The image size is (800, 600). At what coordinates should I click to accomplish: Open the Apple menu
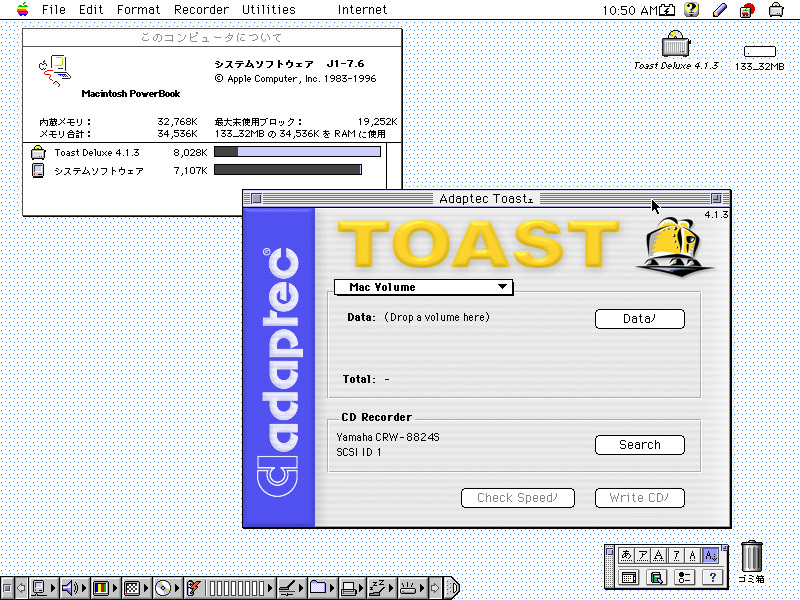coord(22,9)
